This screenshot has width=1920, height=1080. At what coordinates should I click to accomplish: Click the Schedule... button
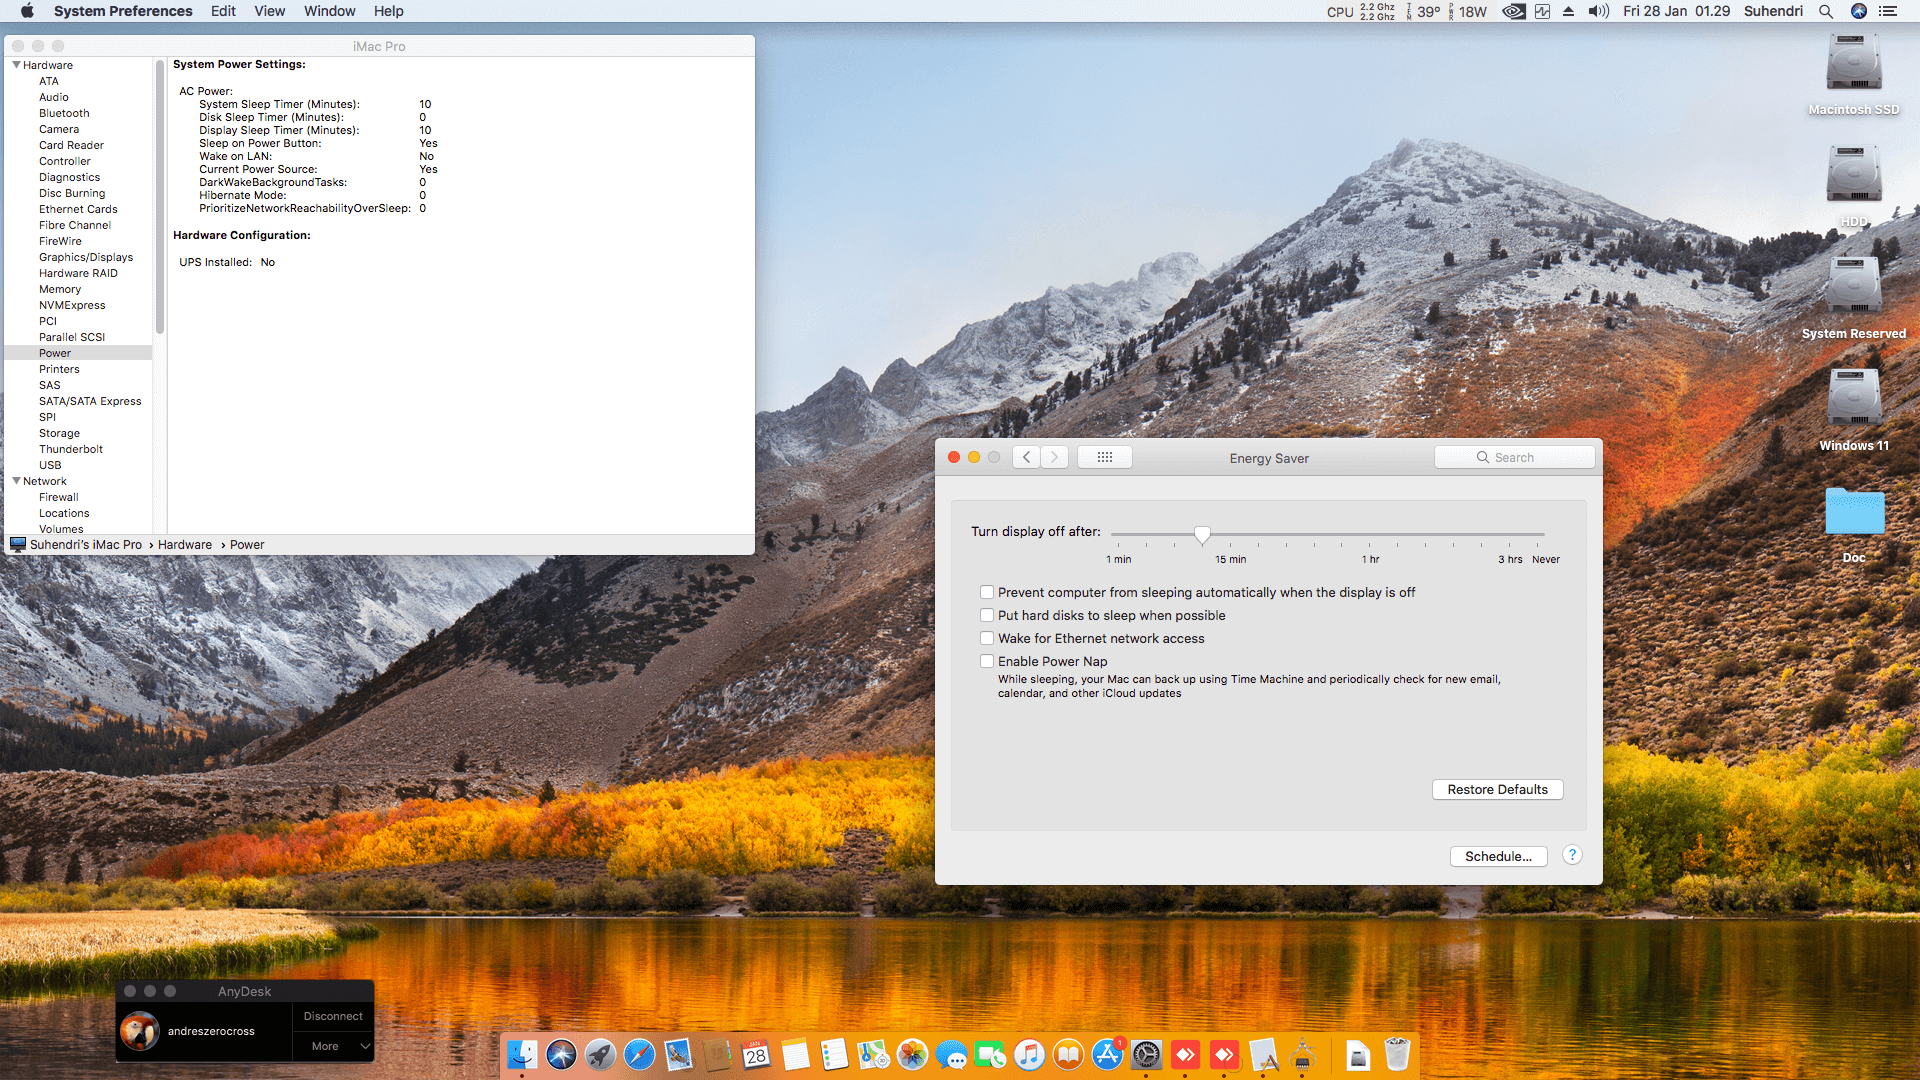click(x=1498, y=856)
